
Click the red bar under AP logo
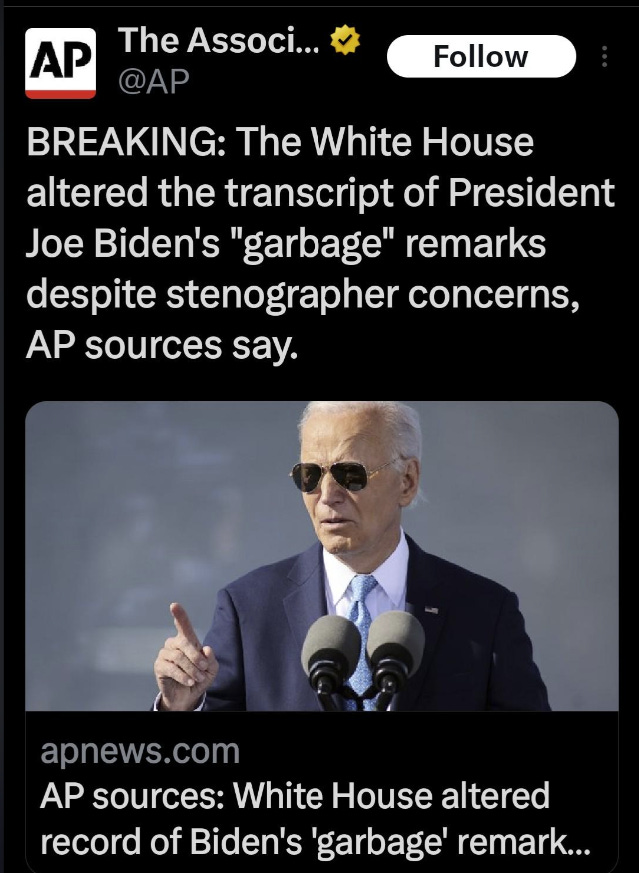click(x=60, y=94)
